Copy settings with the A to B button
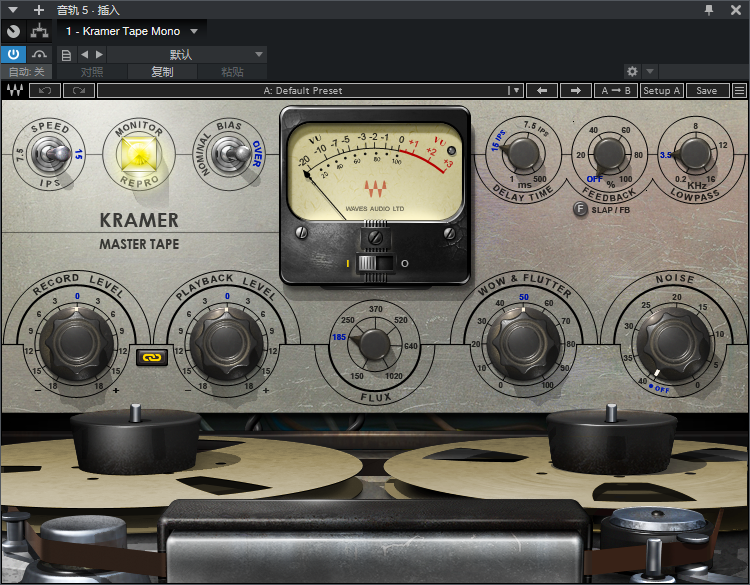 coord(616,90)
